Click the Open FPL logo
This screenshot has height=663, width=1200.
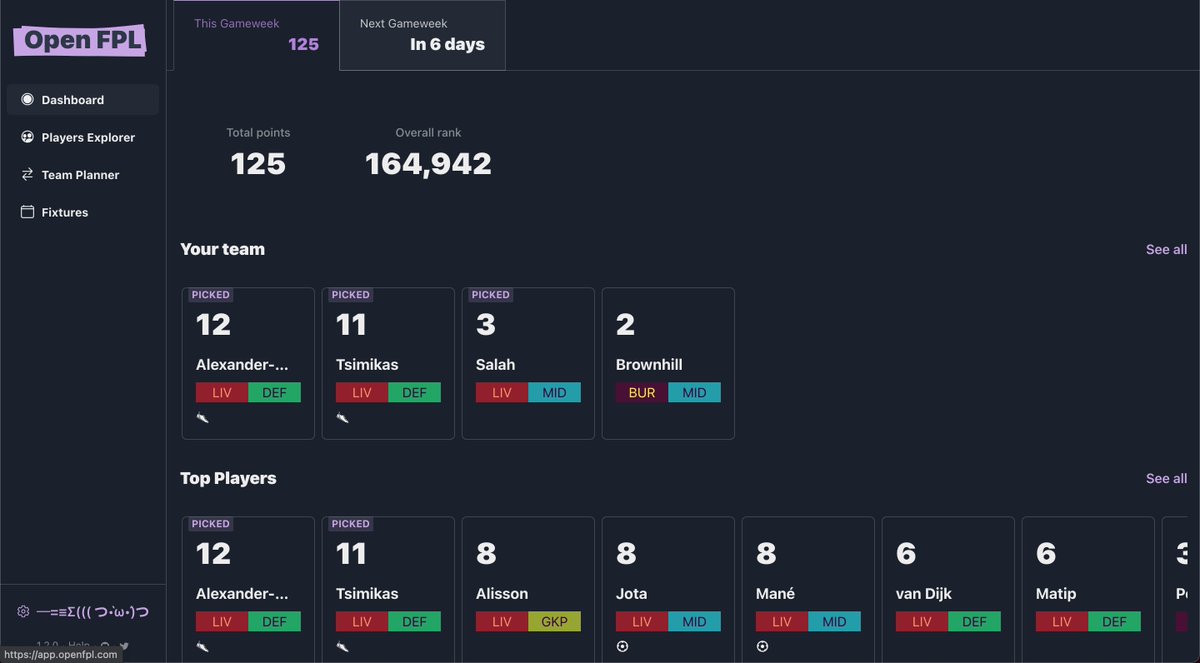(x=79, y=39)
